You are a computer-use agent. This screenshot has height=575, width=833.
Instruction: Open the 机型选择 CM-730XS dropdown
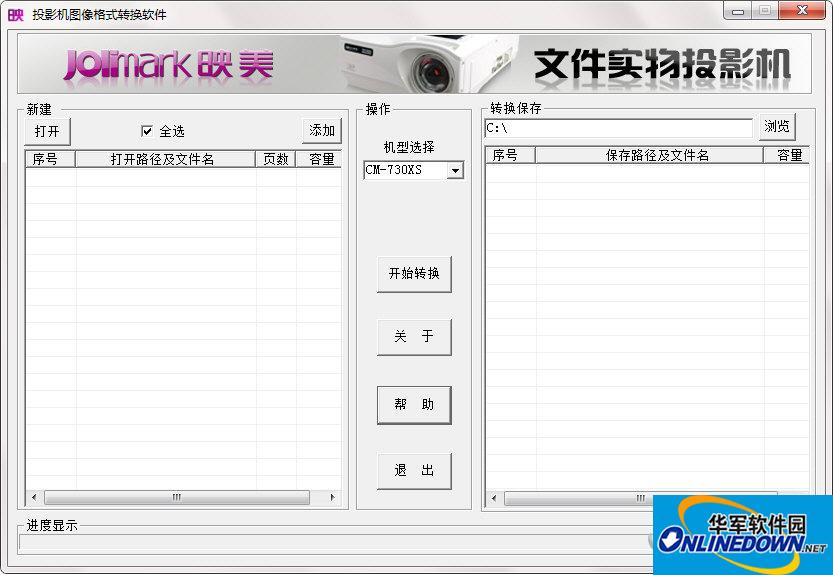(x=455, y=171)
